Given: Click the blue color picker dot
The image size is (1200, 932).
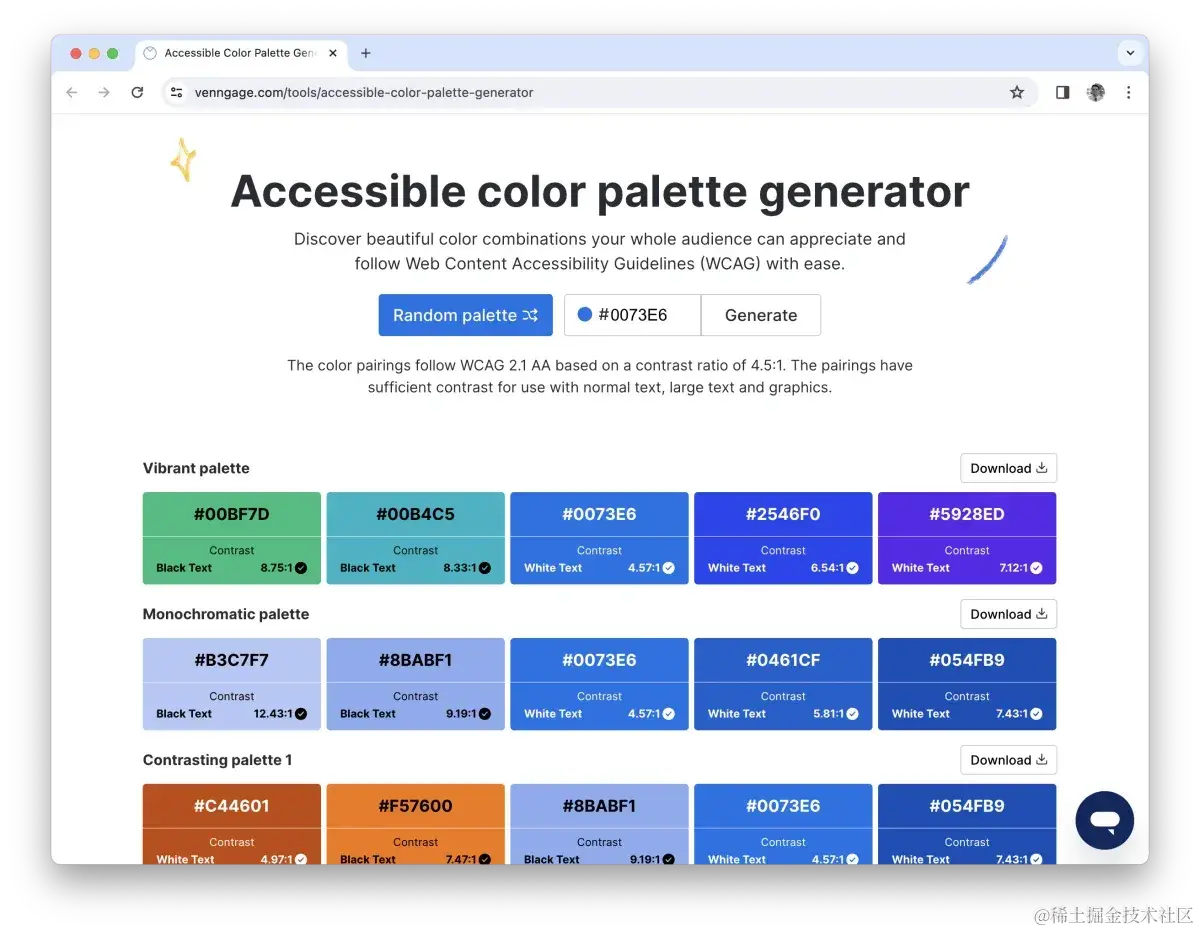Looking at the screenshot, I should tap(585, 315).
